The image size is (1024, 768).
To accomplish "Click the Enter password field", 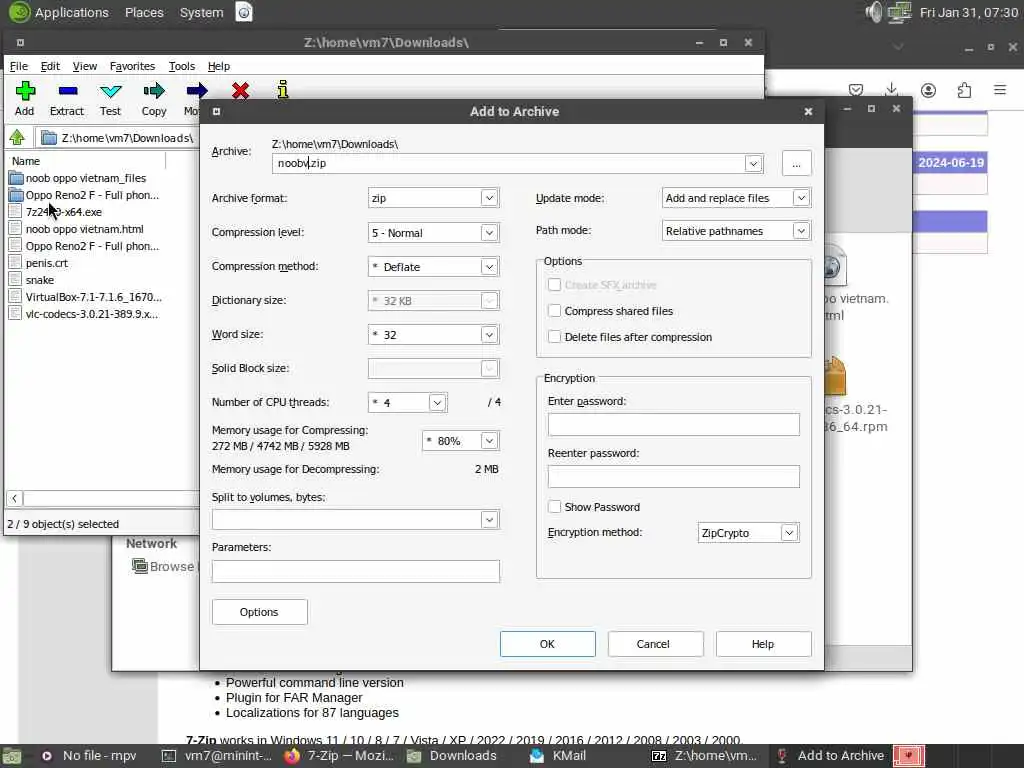I will tap(673, 424).
